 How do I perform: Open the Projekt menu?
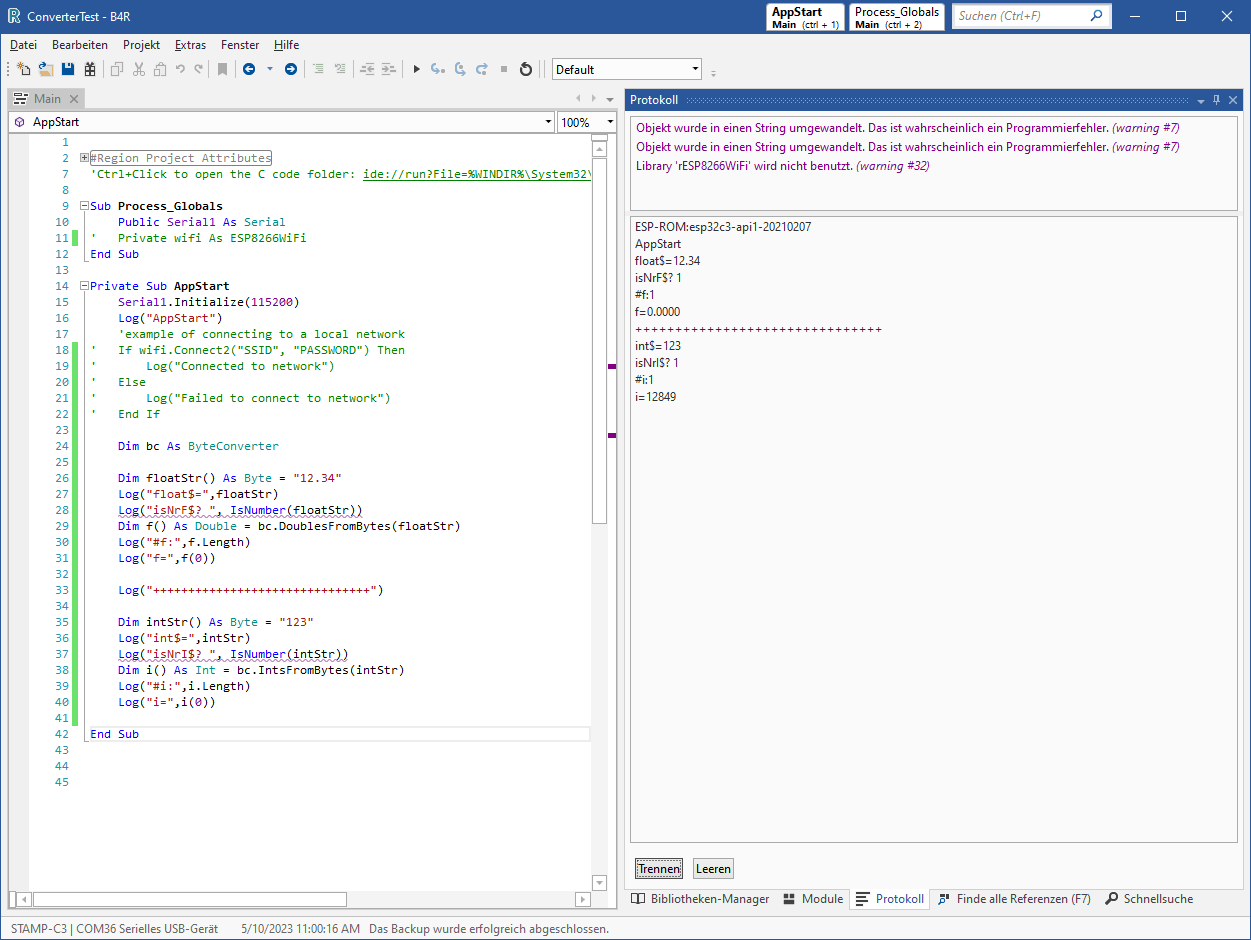(x=141, y=45)
